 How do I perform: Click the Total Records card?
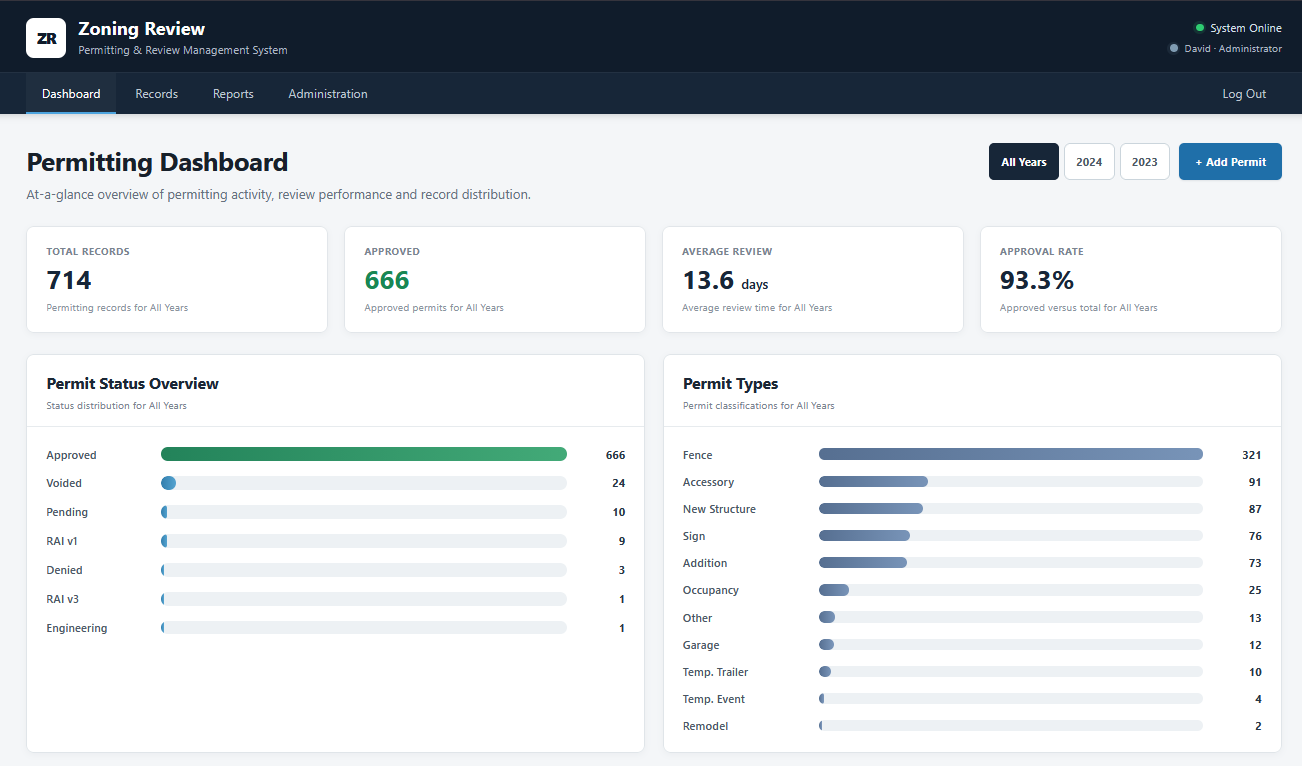[x=177, y=279]
